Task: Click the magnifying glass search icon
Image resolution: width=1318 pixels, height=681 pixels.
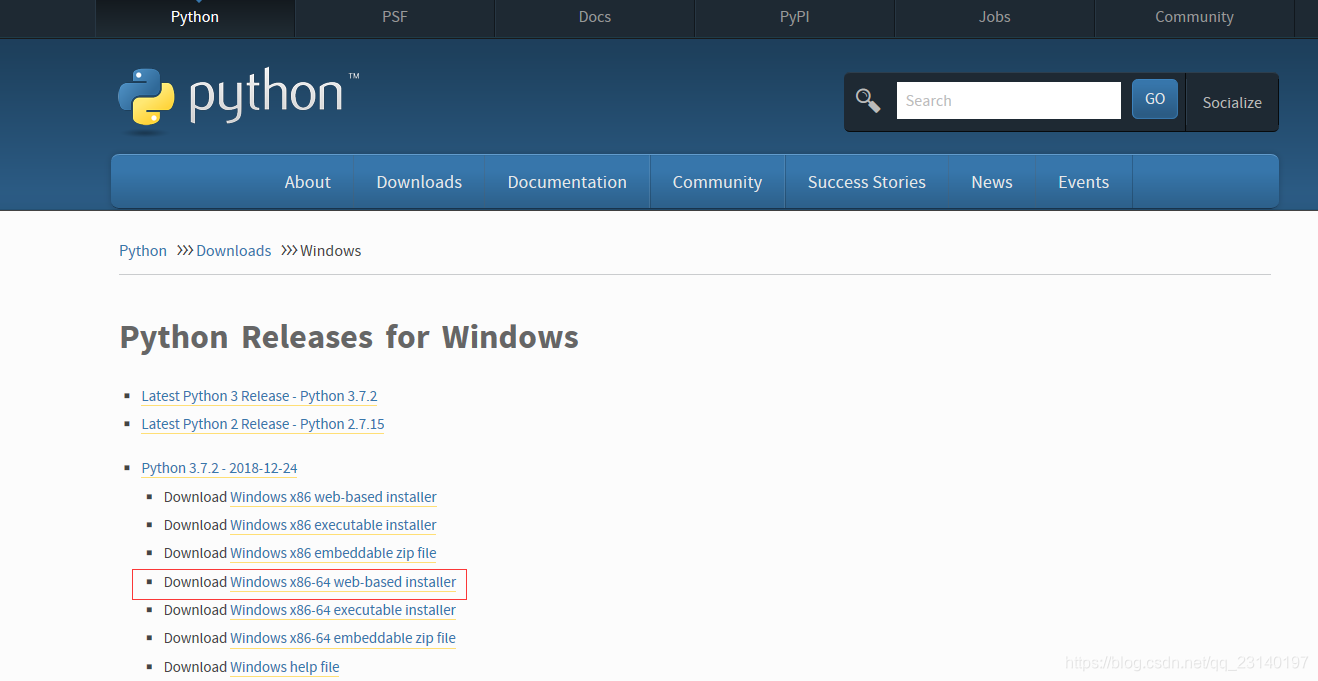Action: [x=868, y=101]
